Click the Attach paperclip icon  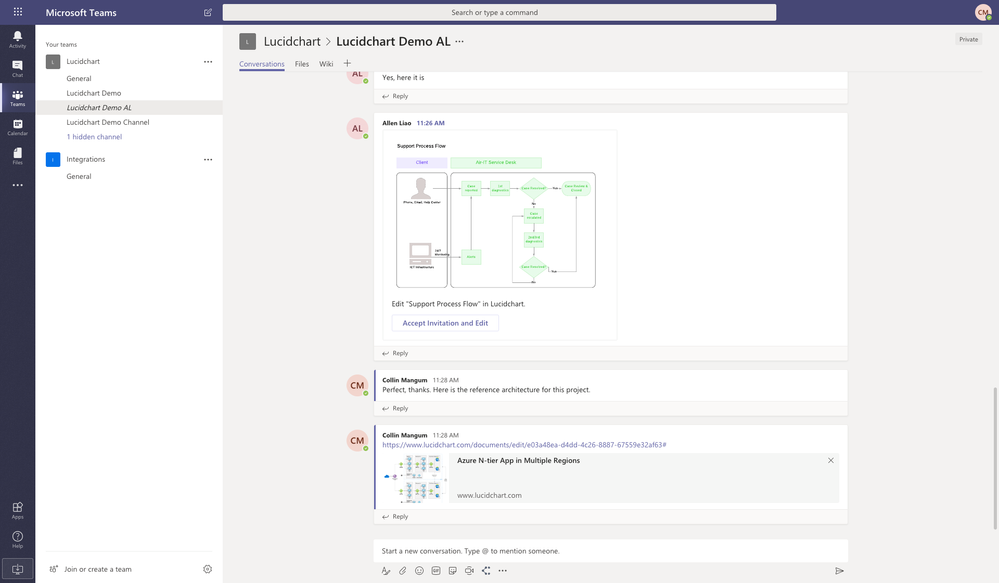[403, 570]
